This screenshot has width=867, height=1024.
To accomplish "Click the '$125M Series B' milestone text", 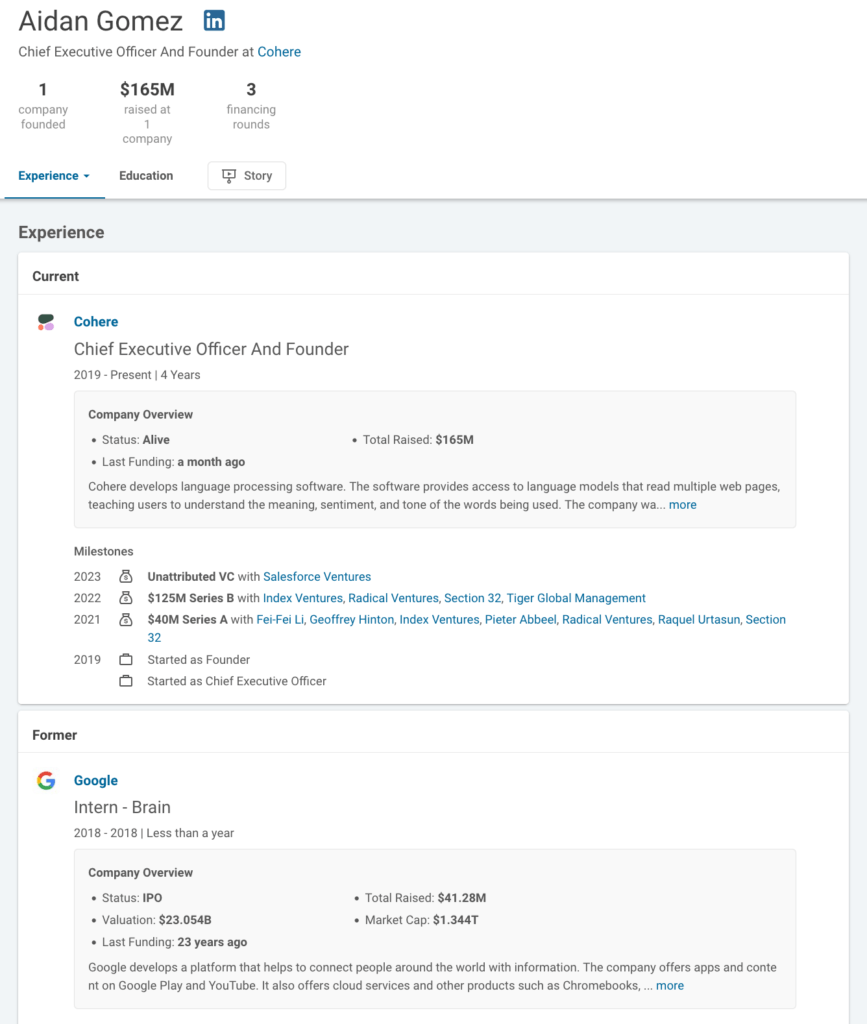I will coord(191,598).
